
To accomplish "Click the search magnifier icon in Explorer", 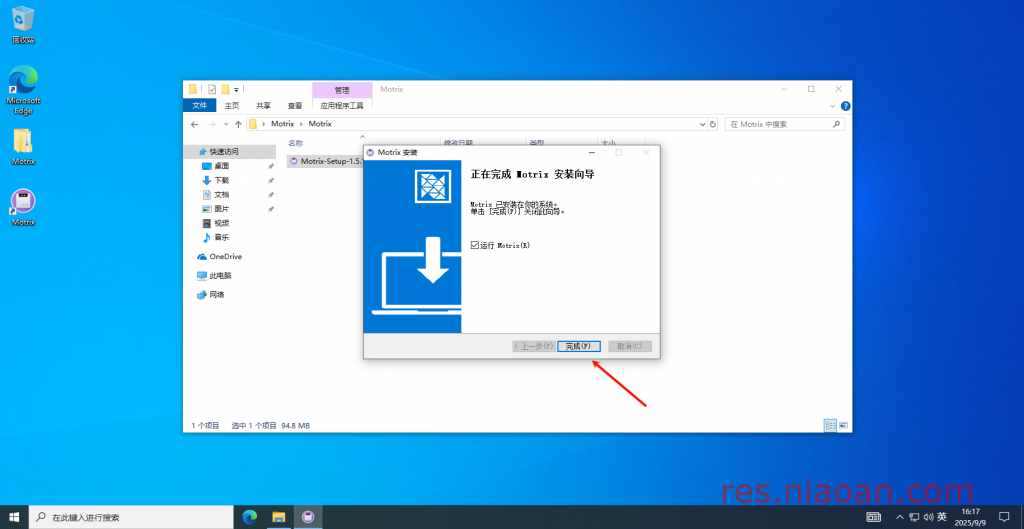I will coord(837,124).
